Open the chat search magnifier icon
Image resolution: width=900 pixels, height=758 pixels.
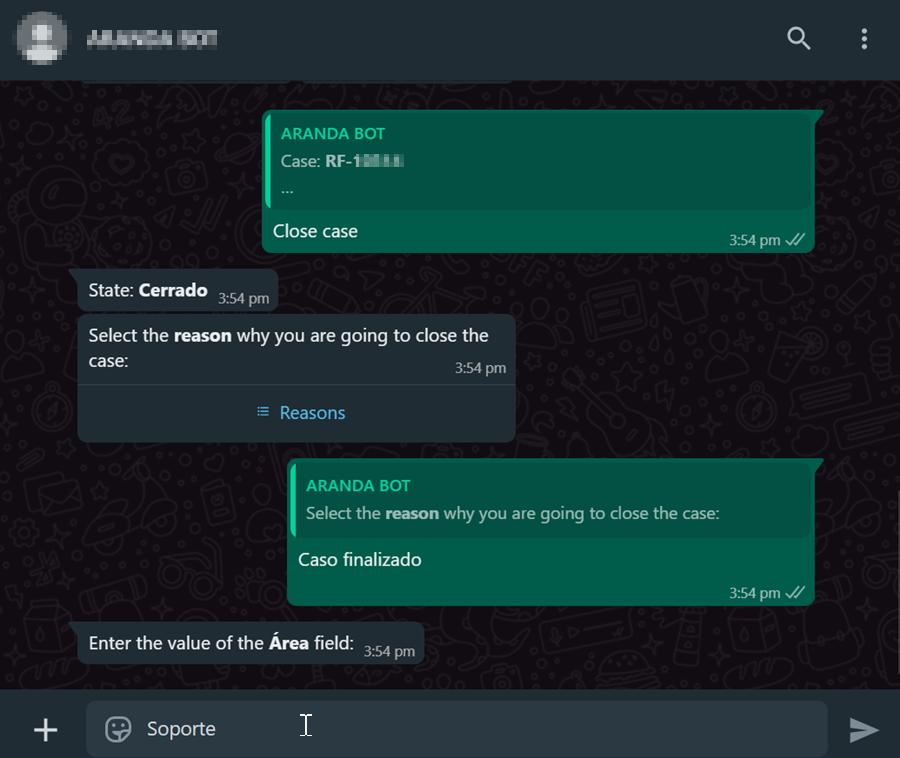[798, 38]
